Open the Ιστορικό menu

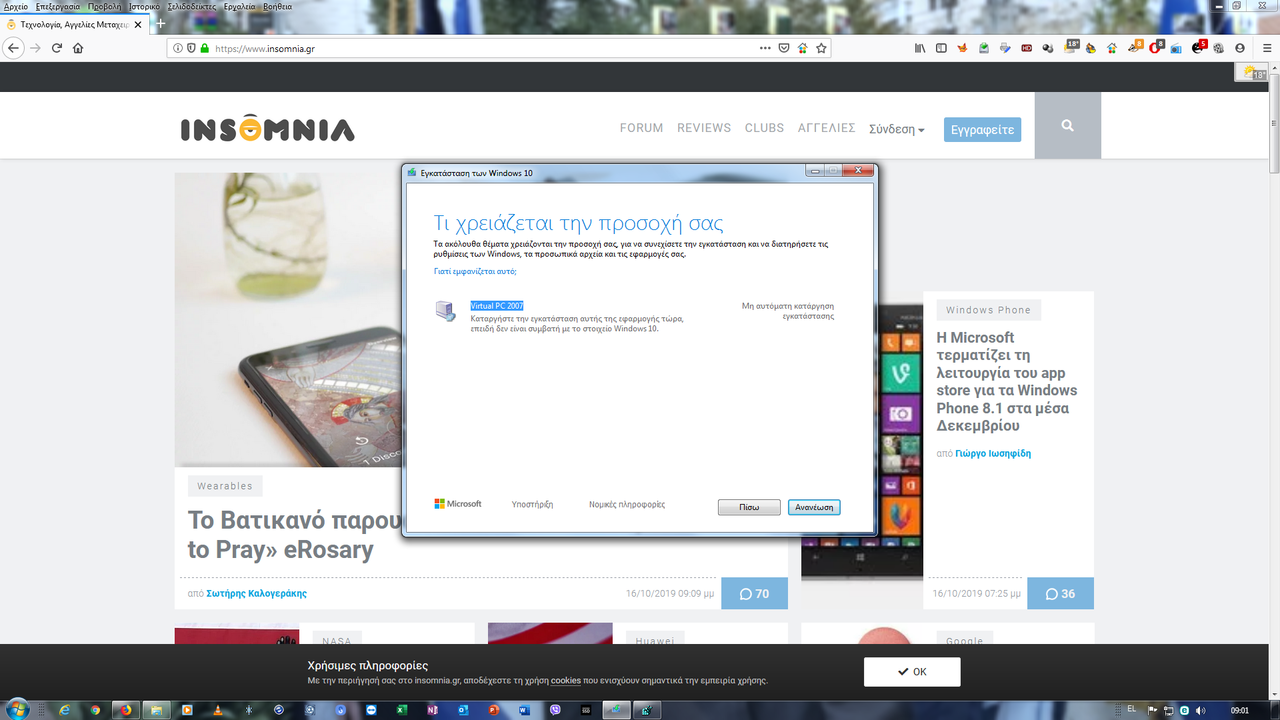point(144,6)
